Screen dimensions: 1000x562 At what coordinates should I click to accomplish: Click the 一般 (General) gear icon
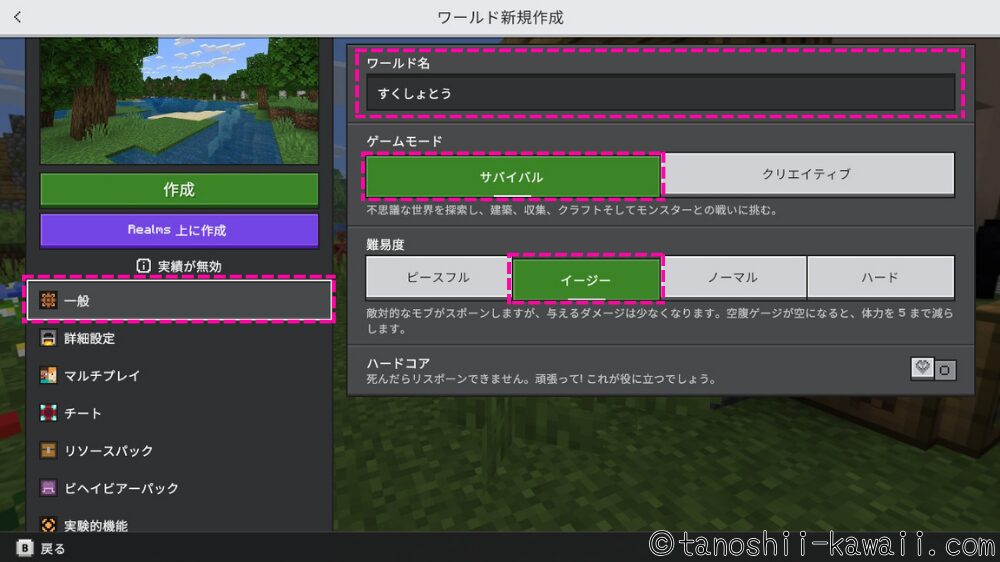[48, 300]
